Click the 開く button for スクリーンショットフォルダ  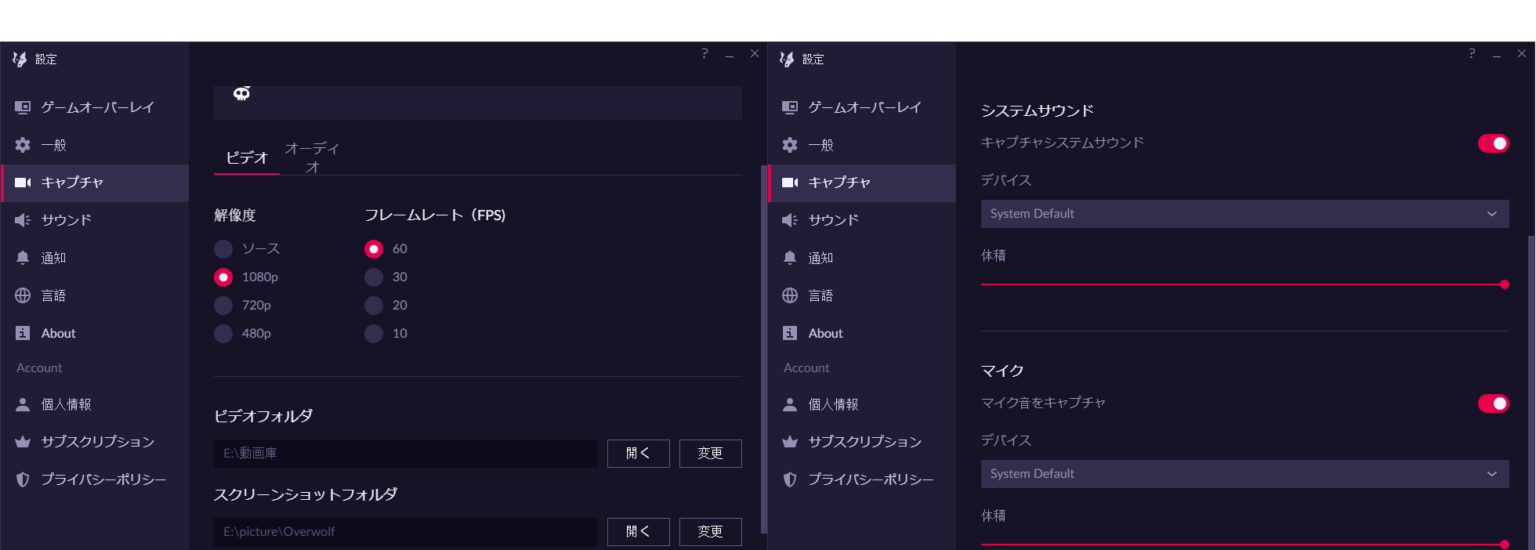(x=638, y=531)
